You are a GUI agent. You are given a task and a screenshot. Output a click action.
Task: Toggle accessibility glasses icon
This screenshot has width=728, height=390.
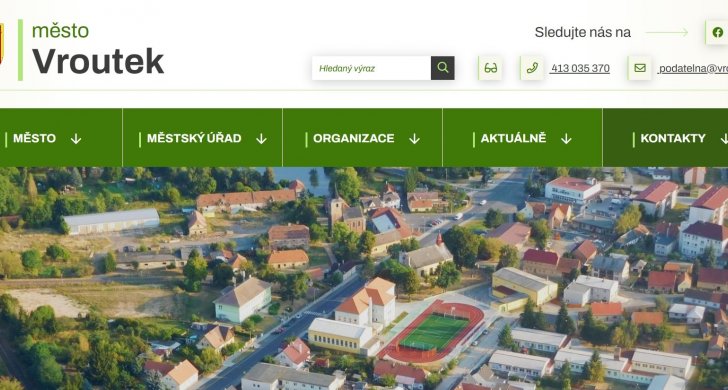490,68
